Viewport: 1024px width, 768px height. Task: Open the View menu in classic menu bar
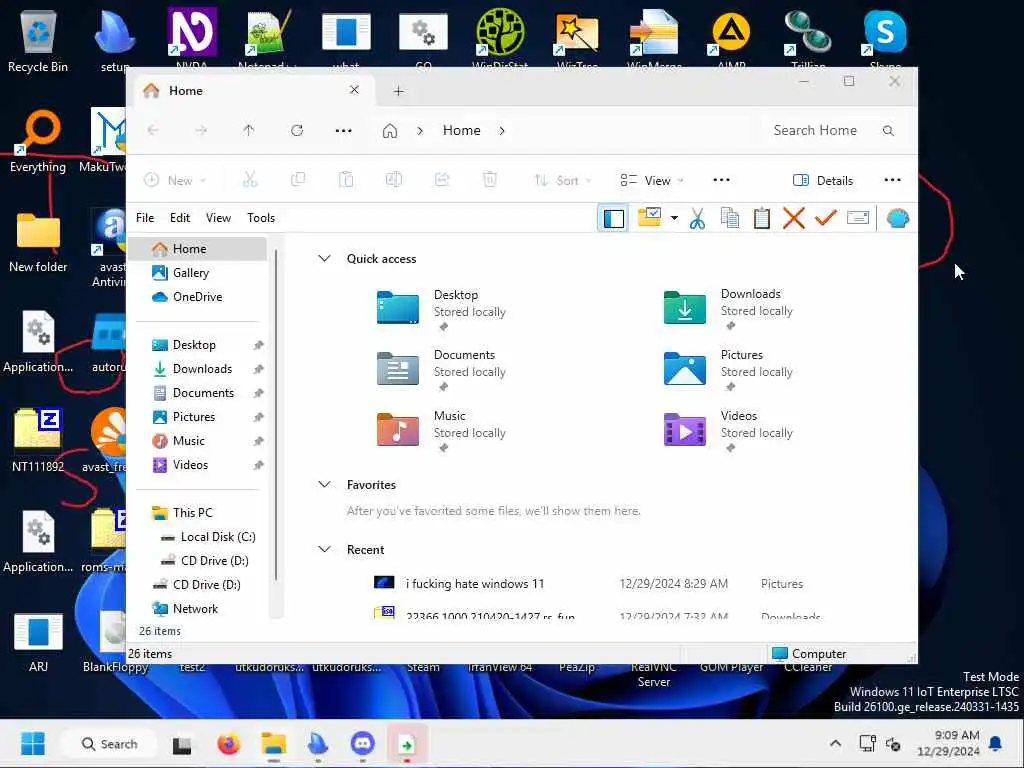pyautogui.click(x=218, y=218)
